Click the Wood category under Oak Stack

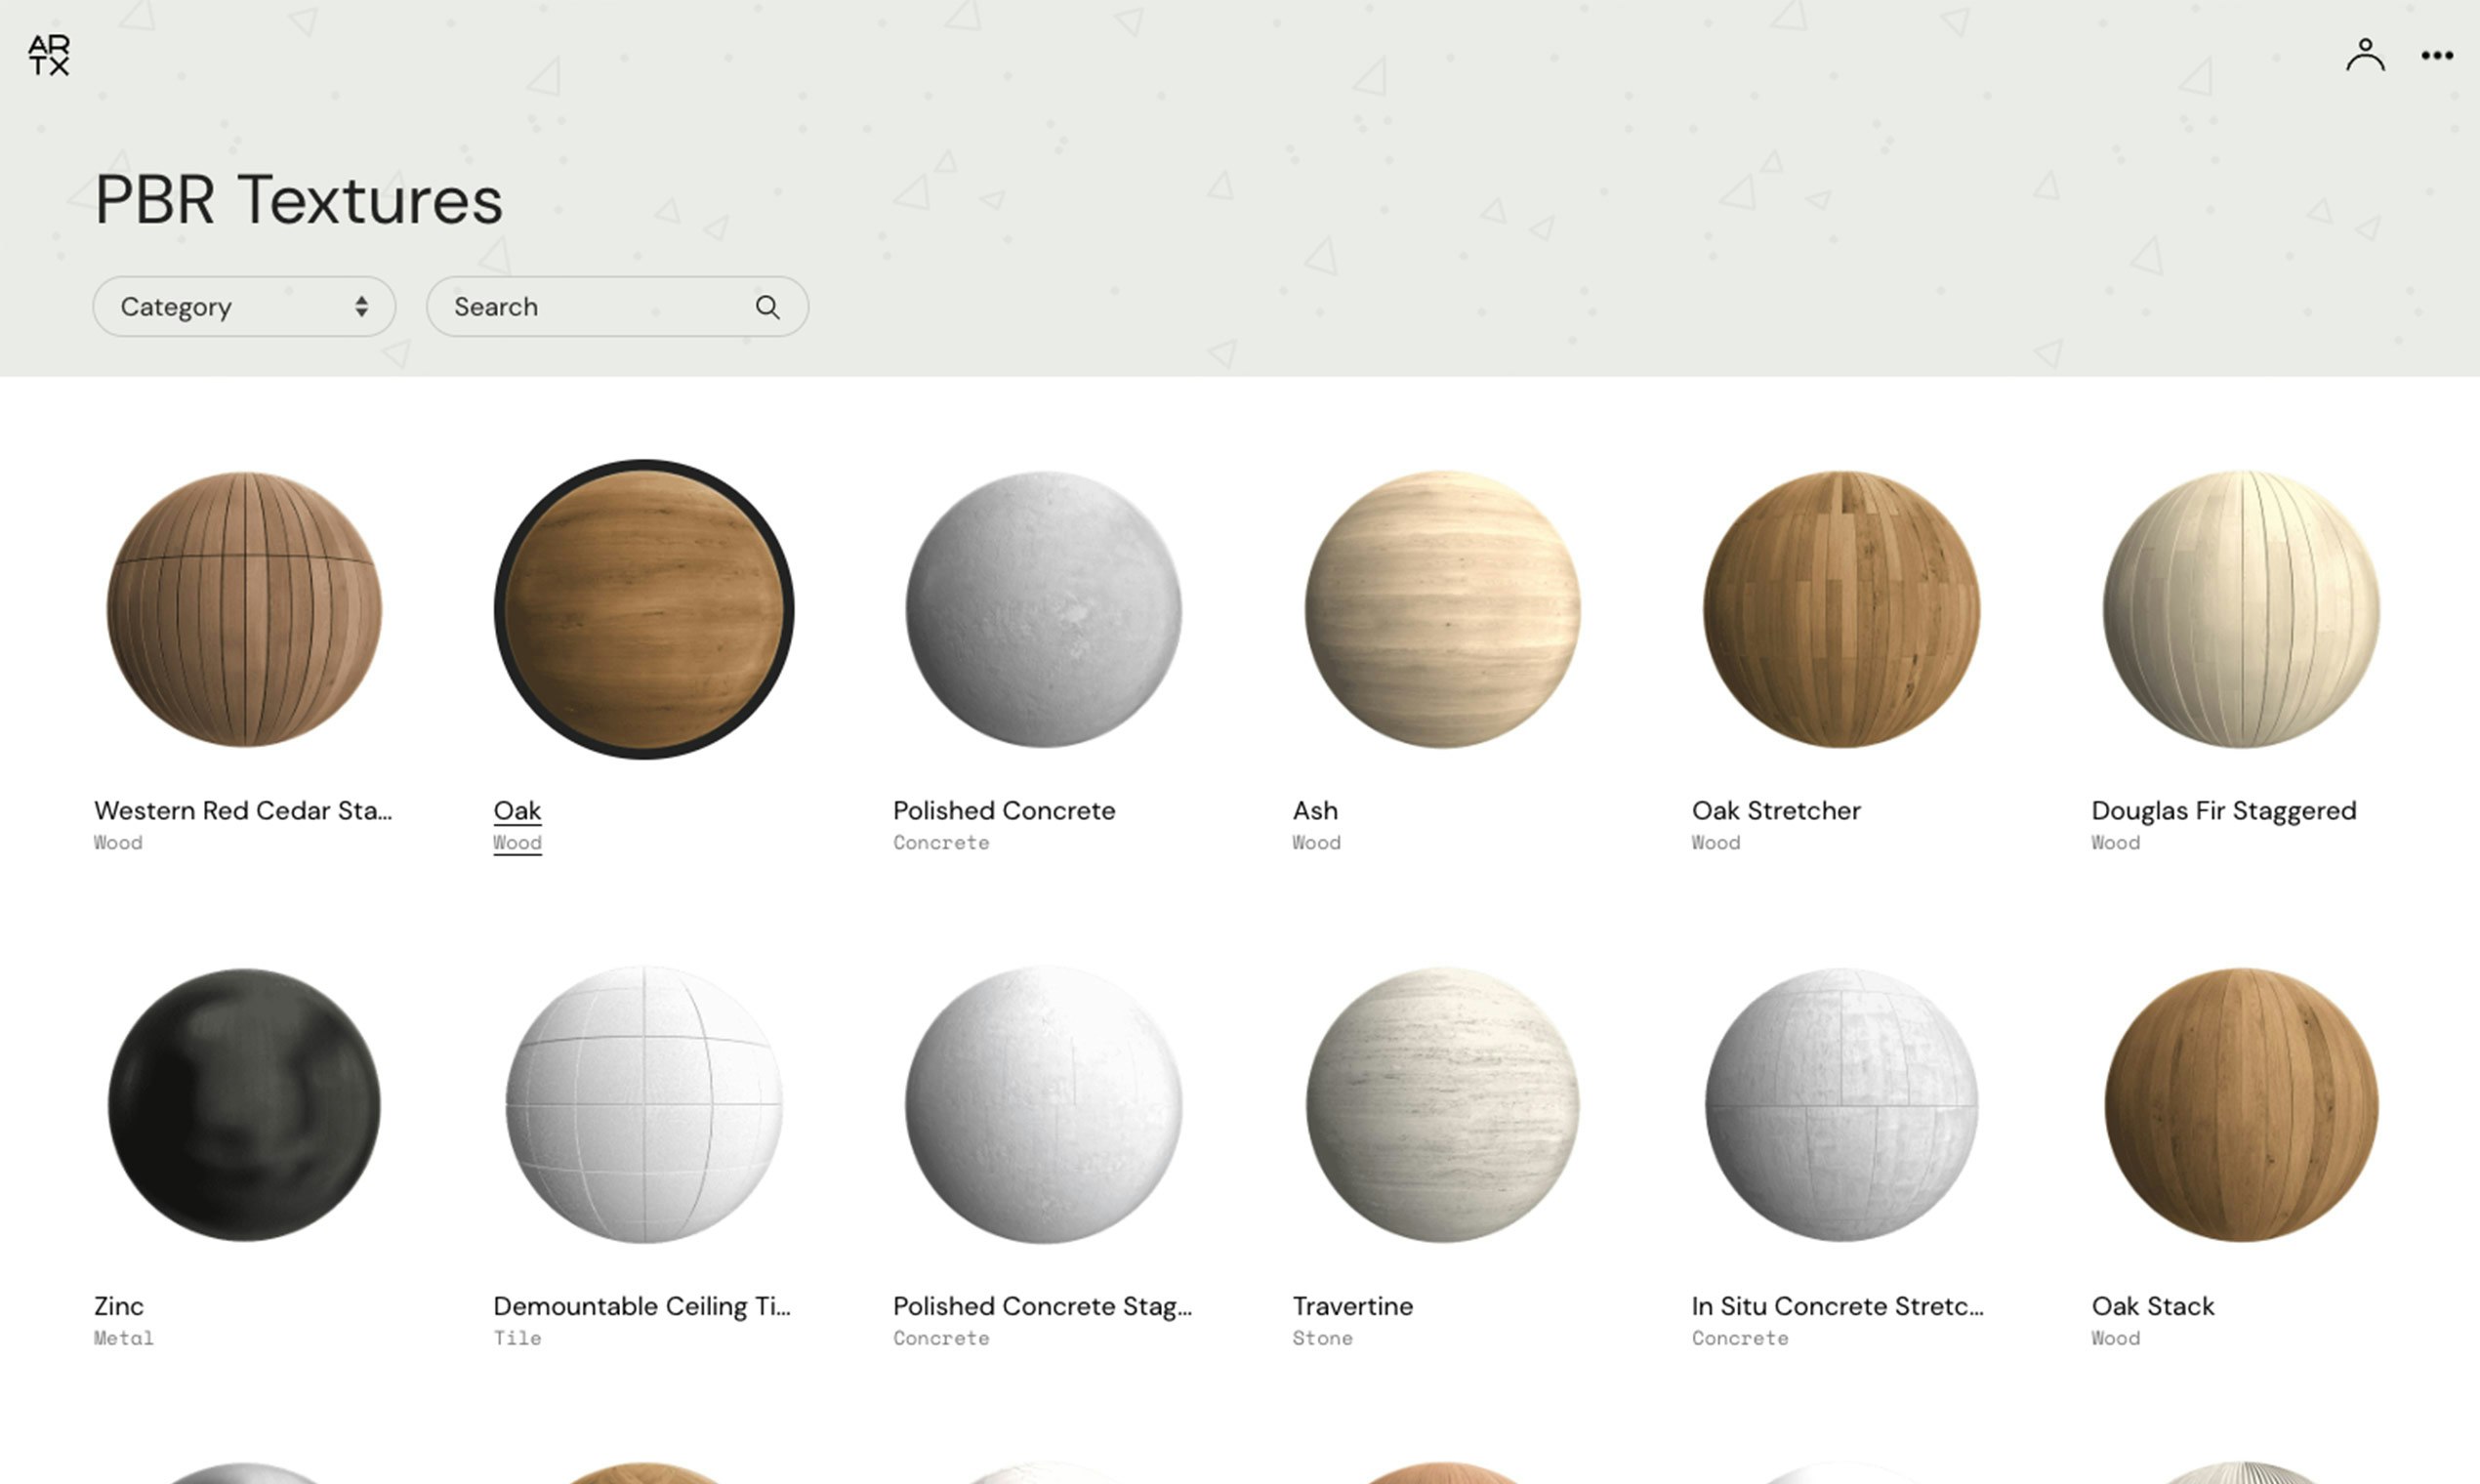(x=2116, y=1338)
